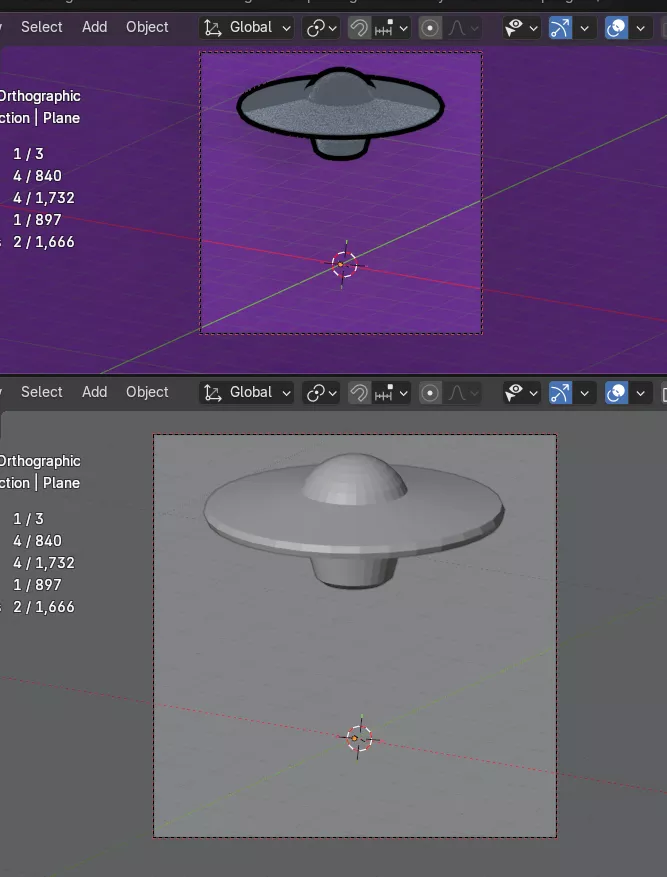Open pivot point dropdown in bottom viewport
Screen dimensions: 667x877
pyautogui.click(x=321, y=393)
